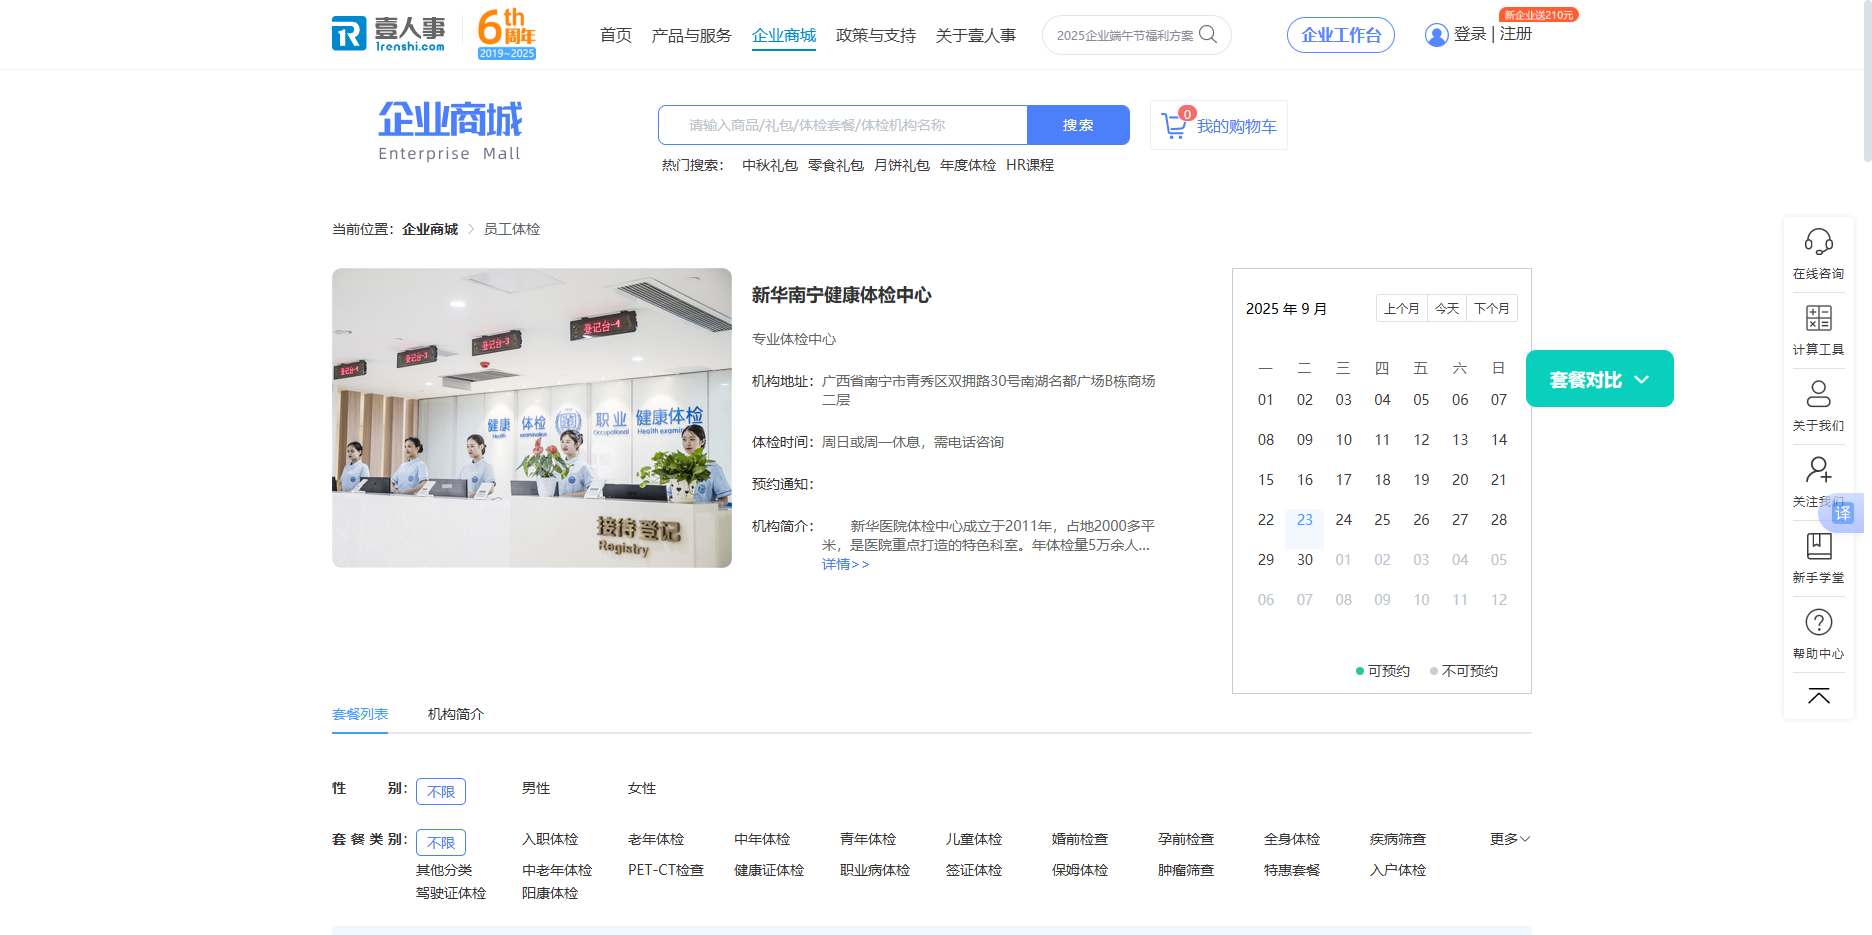Filter by 阳康体检 category
Screen dimensions: 1872x935
pyautogui.click(x=550, y=894)
